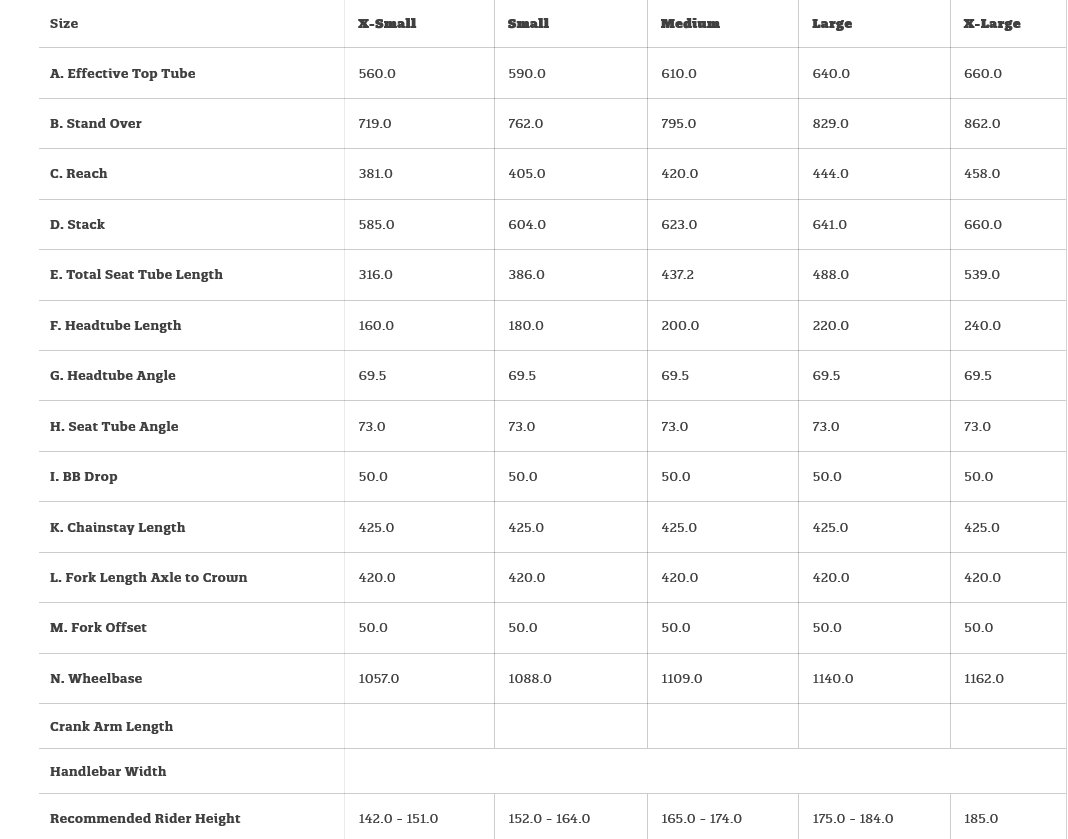Screen dimensions: 1068x839
Task: Click the Size header cell
Action: [64, 24]
